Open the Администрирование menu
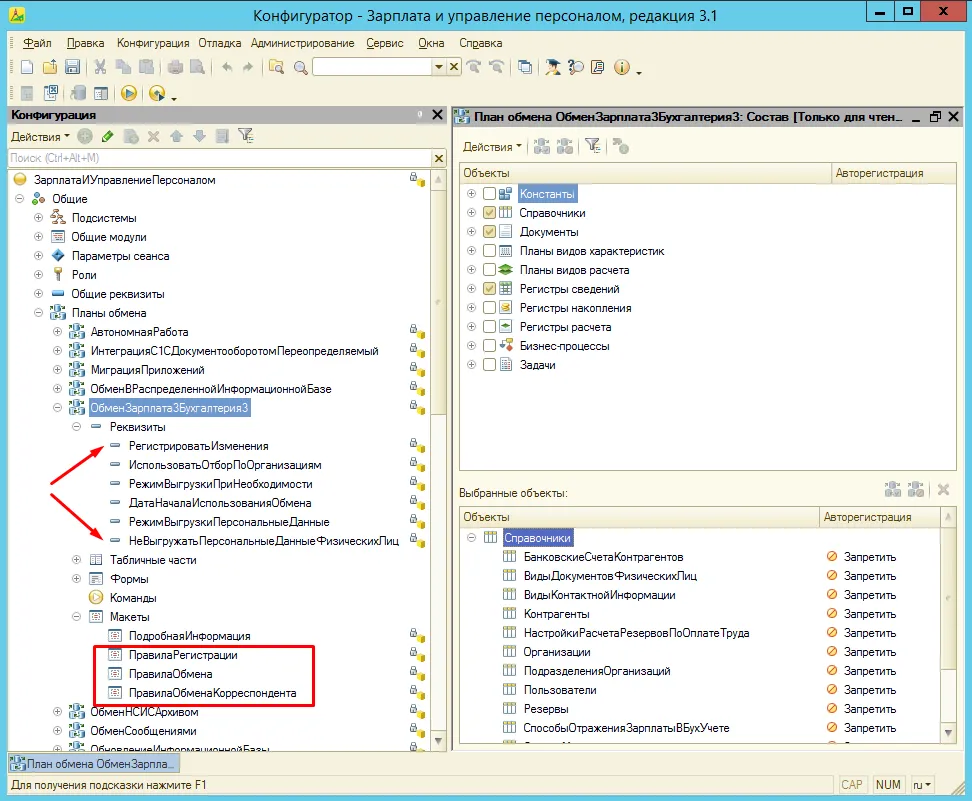Screen dimensions: 972x801 pyautogui.click(x=303, y=43)
